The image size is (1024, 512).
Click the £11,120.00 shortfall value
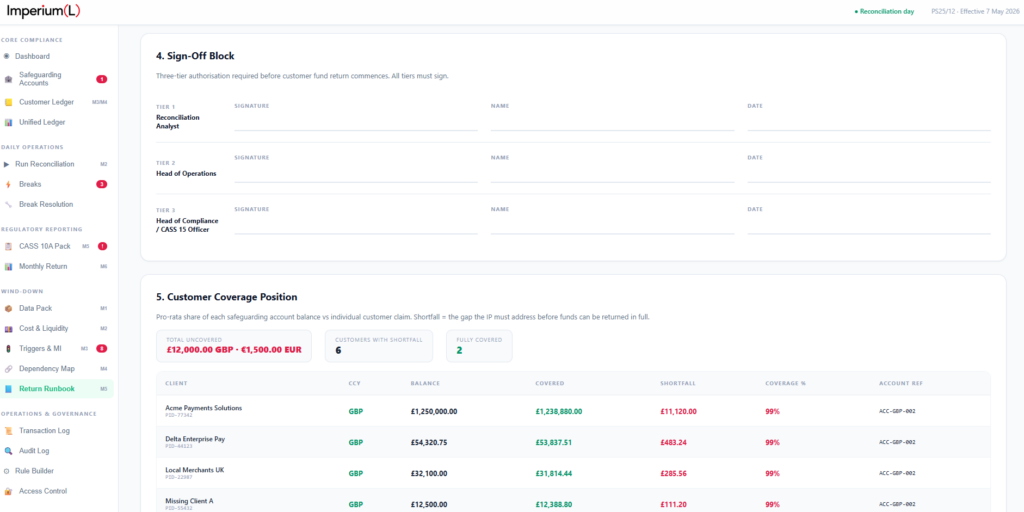pos(679,411)
